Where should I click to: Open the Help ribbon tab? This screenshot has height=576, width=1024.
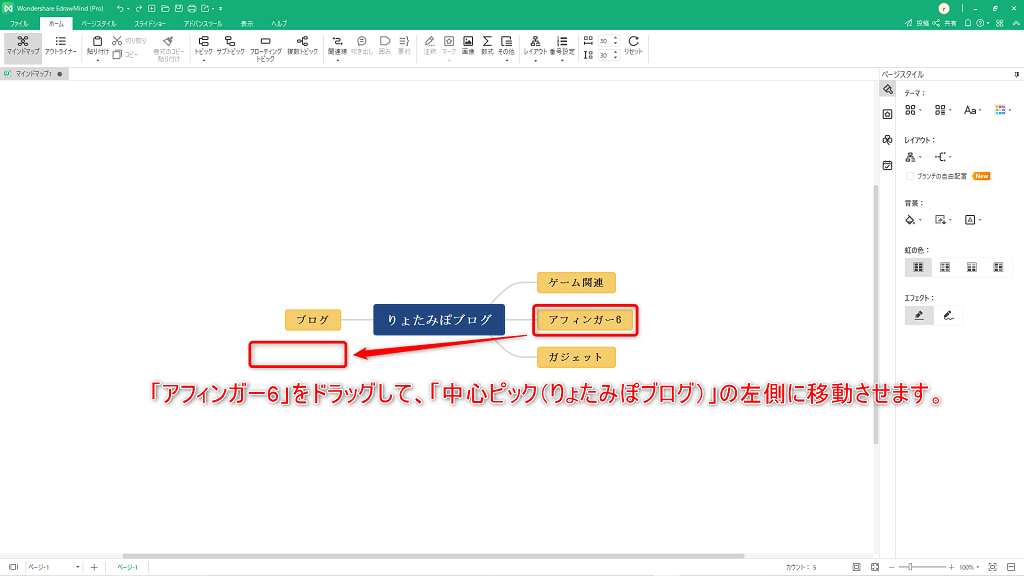pyautogui.click(x=280, y=24)
